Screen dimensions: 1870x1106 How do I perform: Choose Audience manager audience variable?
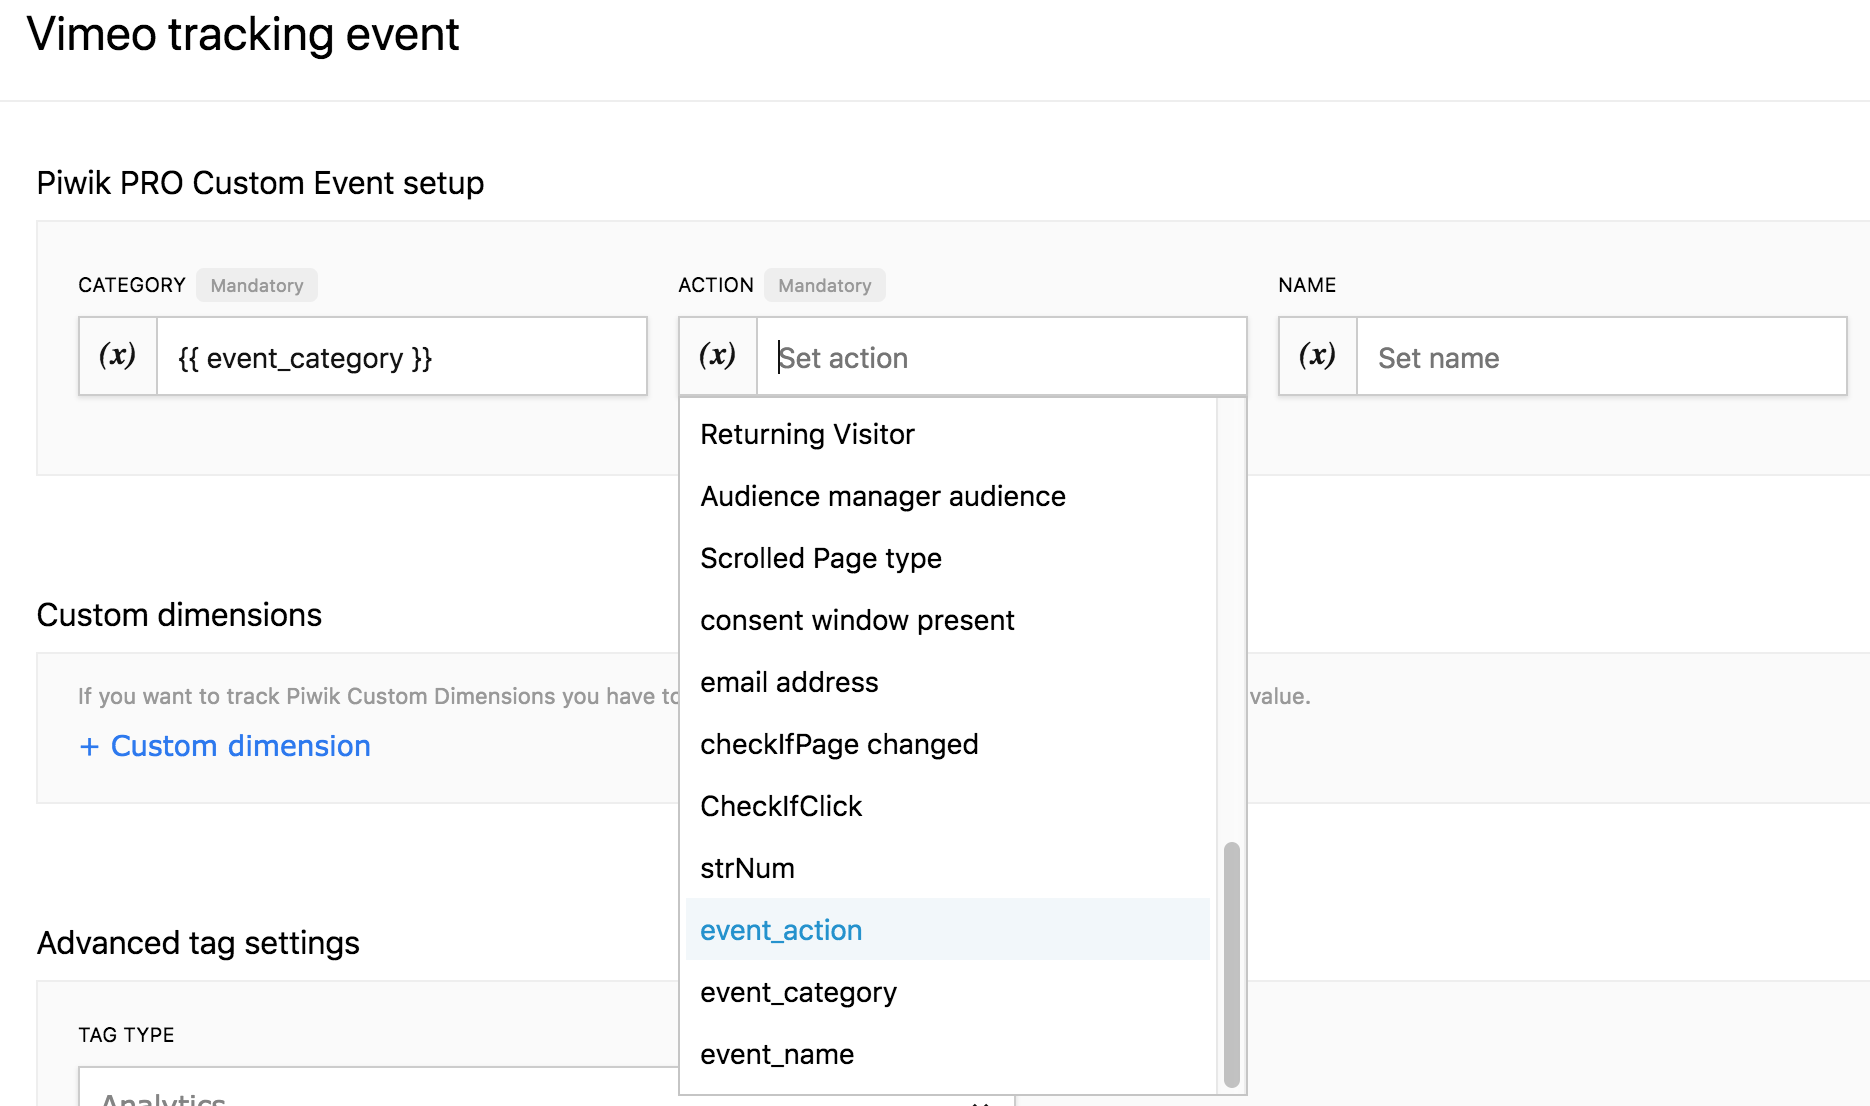point(948,496)
